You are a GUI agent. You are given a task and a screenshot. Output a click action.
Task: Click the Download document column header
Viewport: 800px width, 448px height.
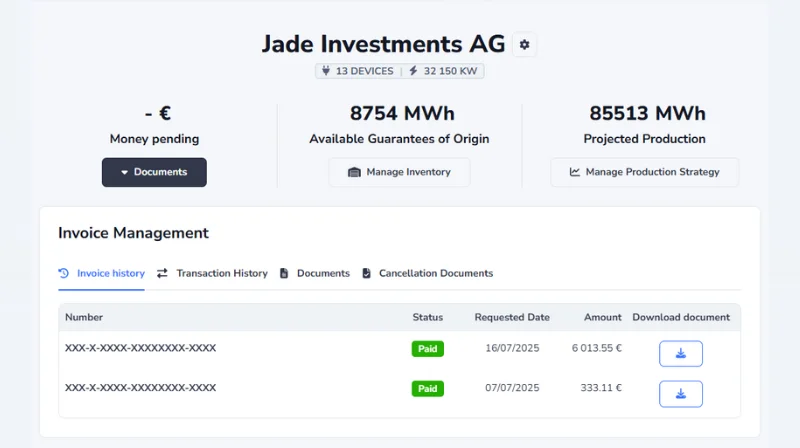click(681, 317)
